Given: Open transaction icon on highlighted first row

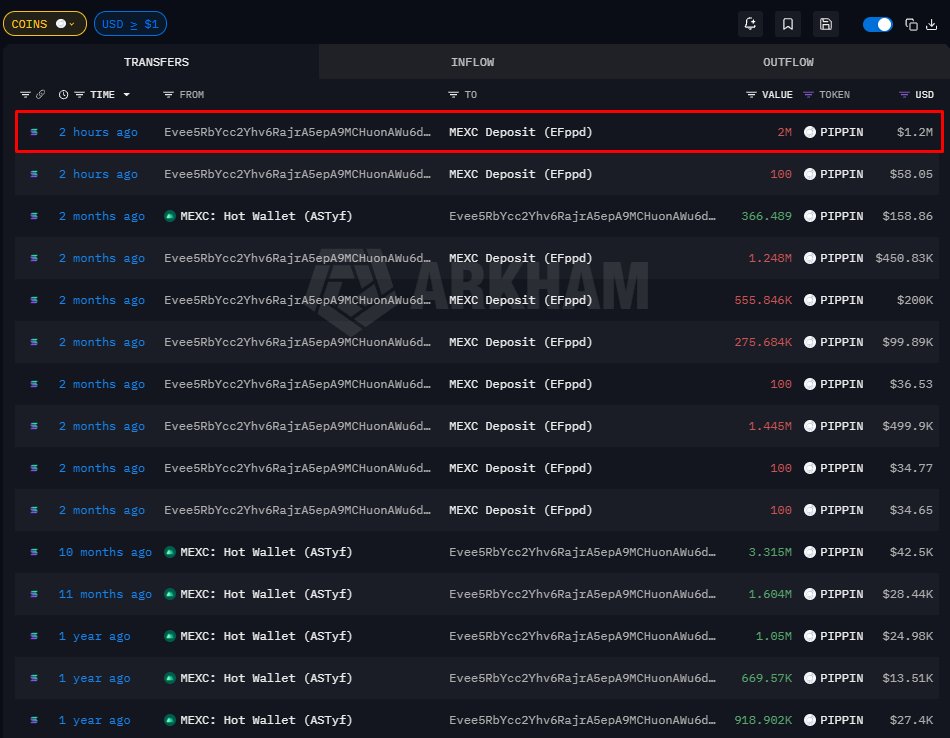Looking at the screenshot, I should (x=34, y=132).
